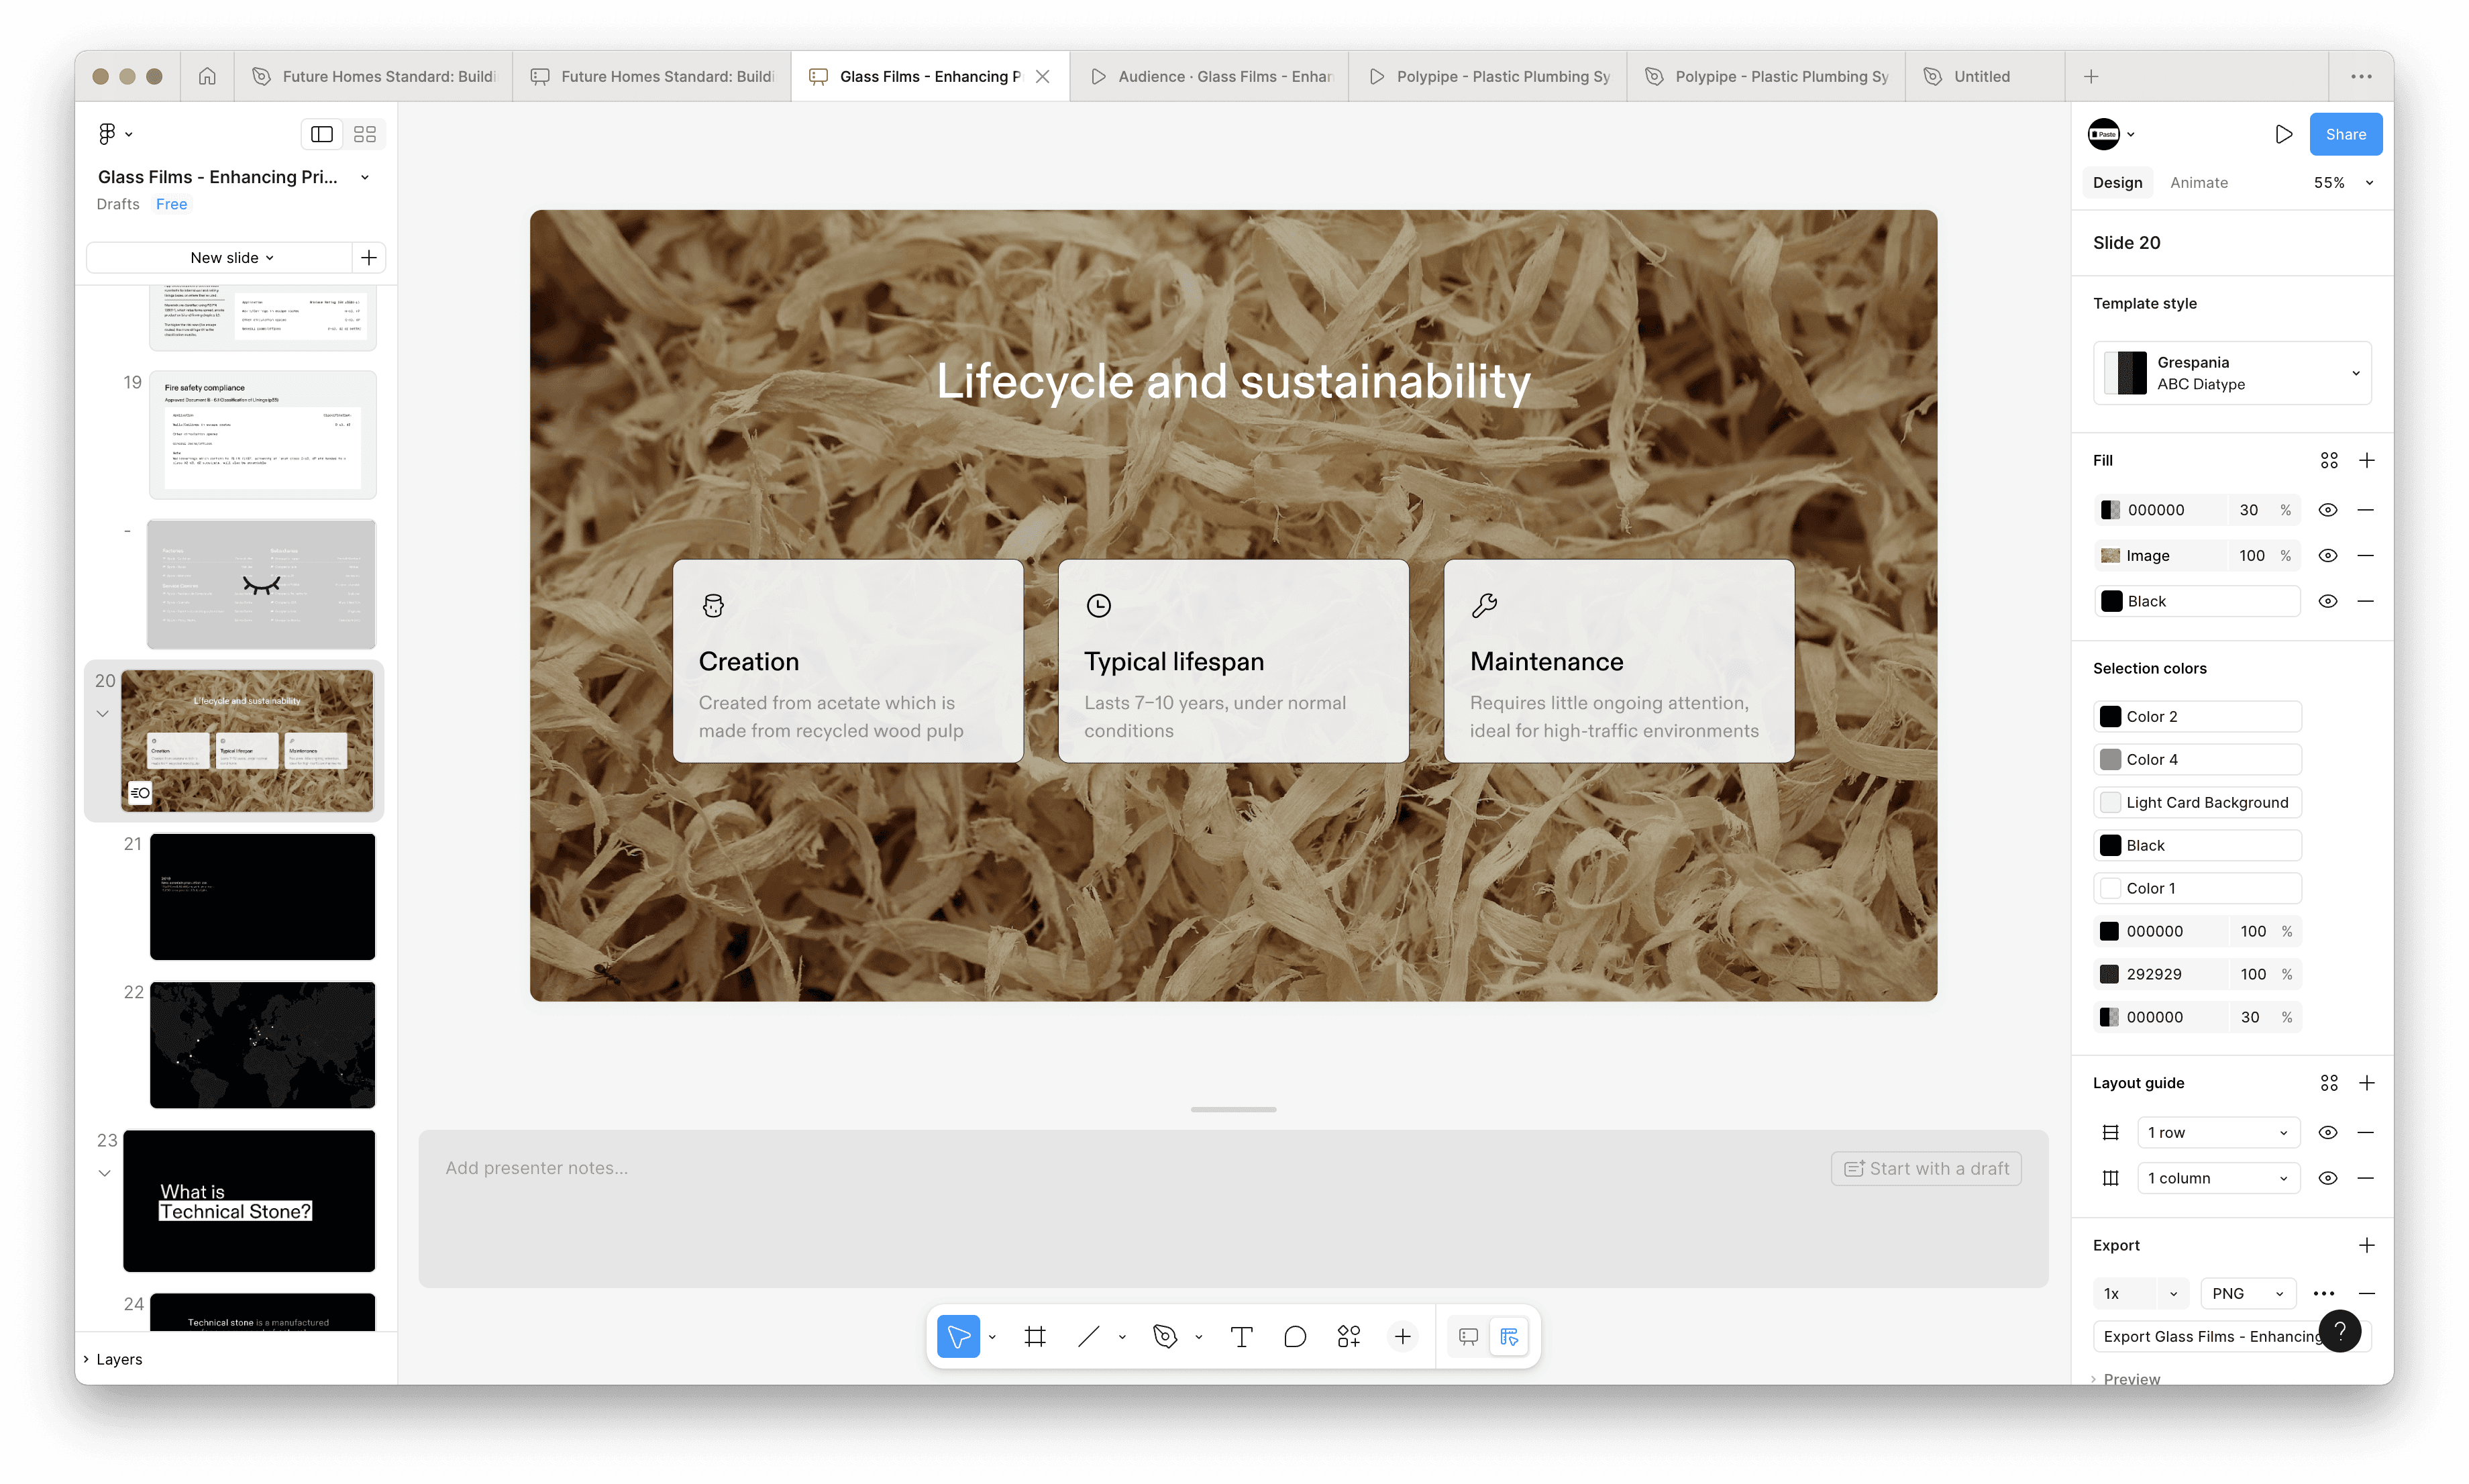The width and height of the screenshot is (2469, 1484).
Task: Remove the 000000 30% fill
Action: (2365, 510)
